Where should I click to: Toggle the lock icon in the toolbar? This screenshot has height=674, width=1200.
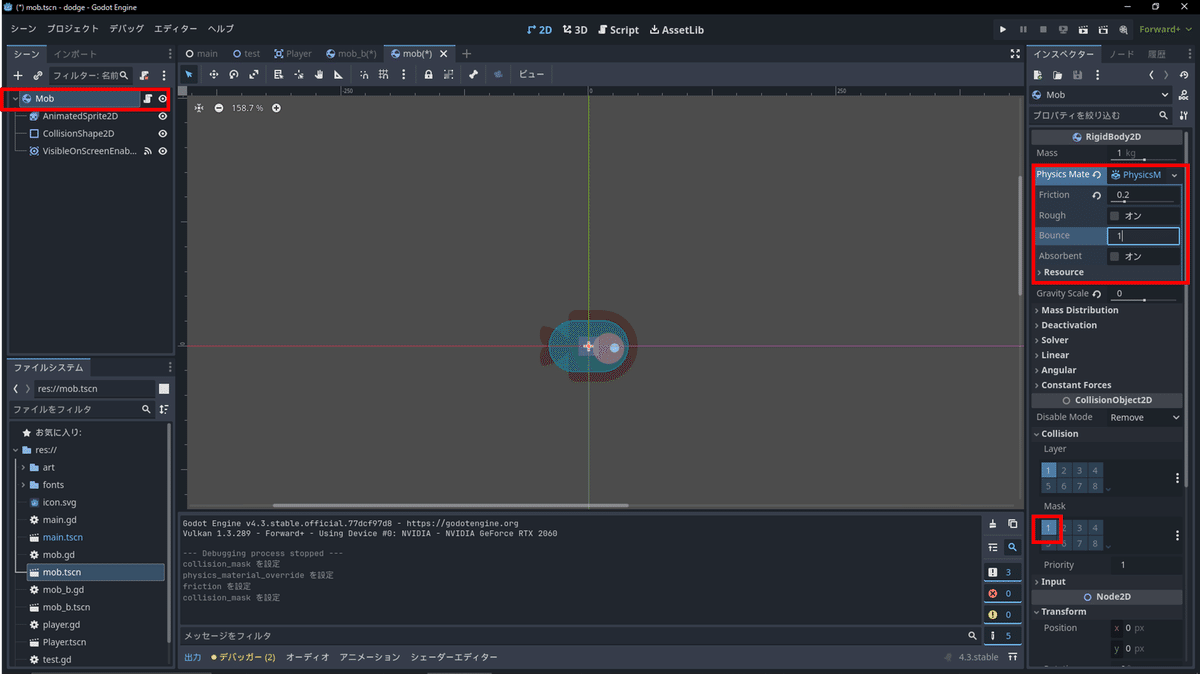[x=428, y=74]
